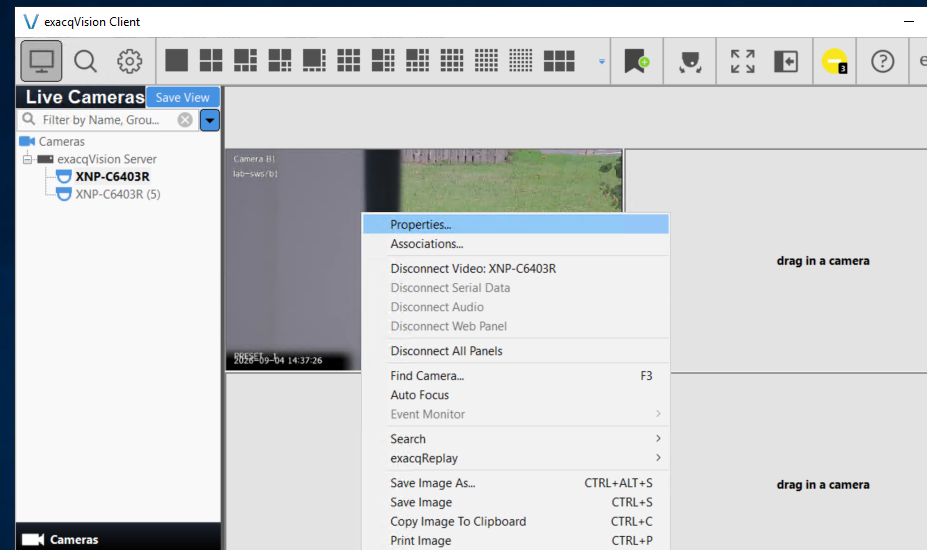Choose Disconnect Video: XNP-C6403R
Image resolution: width=927 pixels, height=550 pixels.
(x=516, y=268)
